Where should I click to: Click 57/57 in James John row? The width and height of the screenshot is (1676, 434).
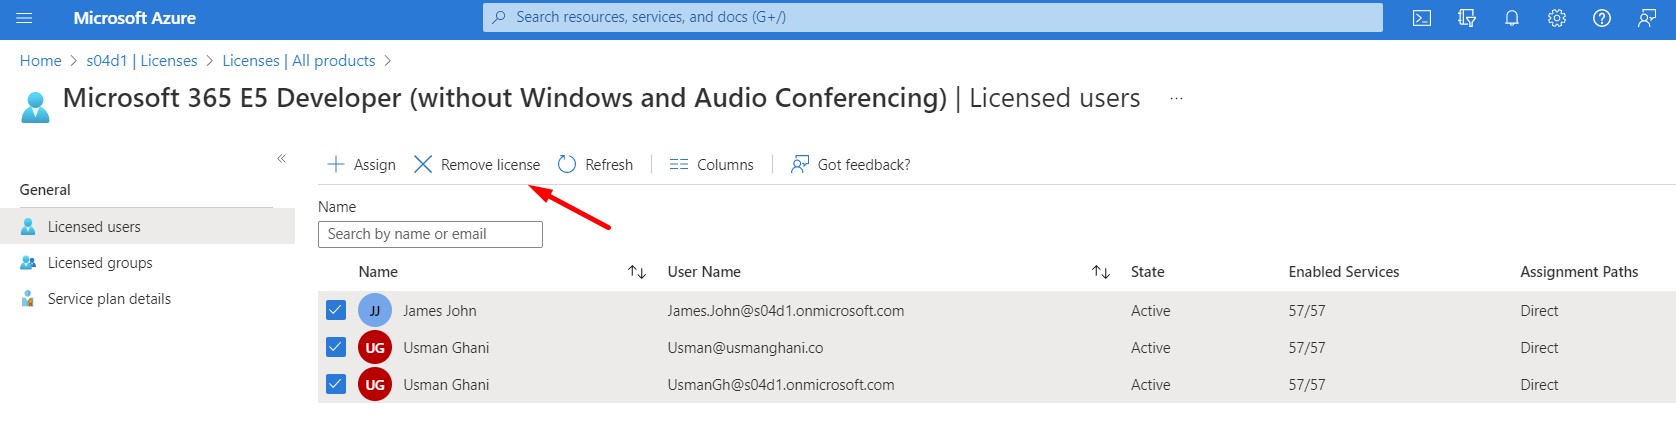pyautogui.click(x=1307, y=311)
